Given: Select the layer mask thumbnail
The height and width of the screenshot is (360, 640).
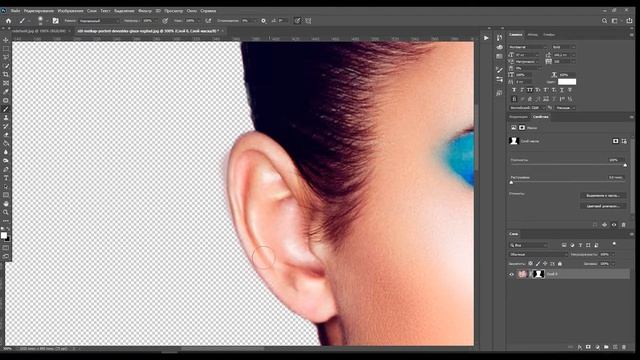Looking at the screenshot, I should pyautogui.click(x=539, y=274).
